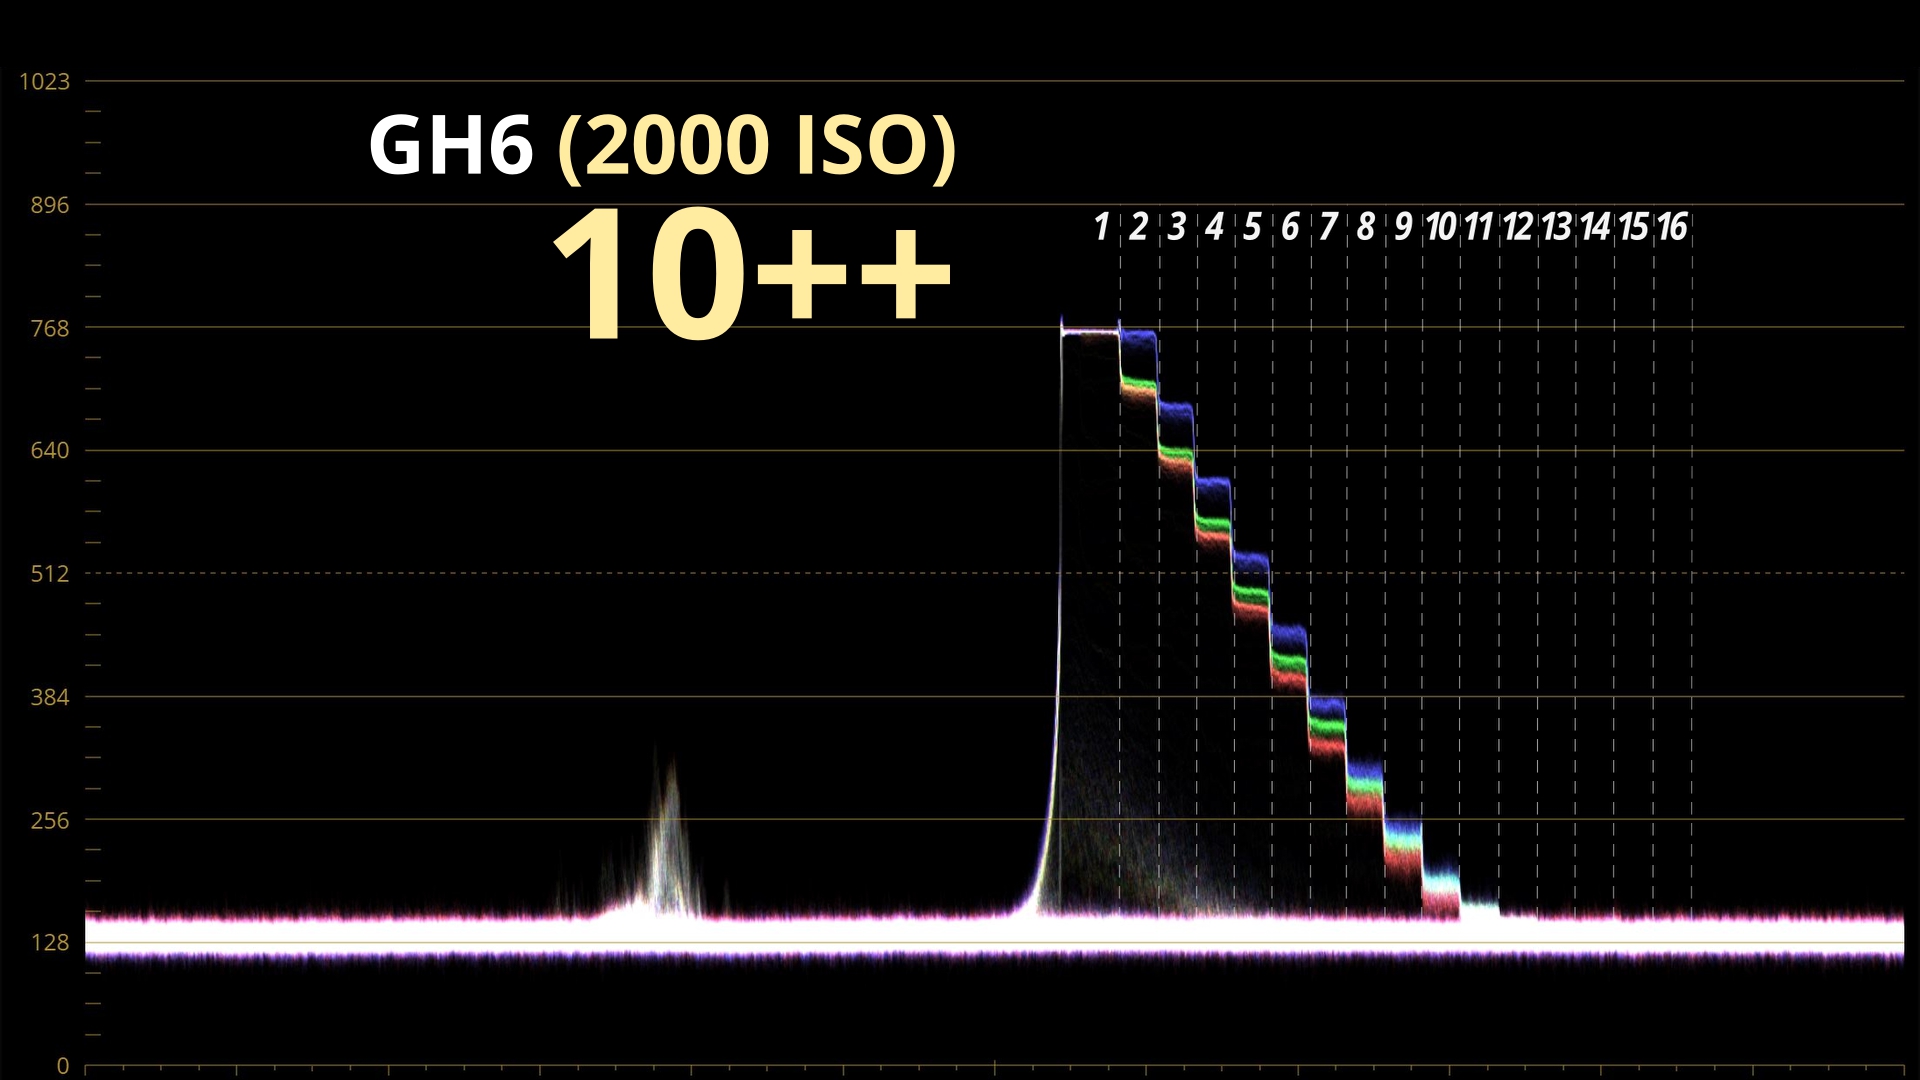The image size is (1920, 1080).
Task: Click the 256 scale label
Action: click(x=49, y=820)
